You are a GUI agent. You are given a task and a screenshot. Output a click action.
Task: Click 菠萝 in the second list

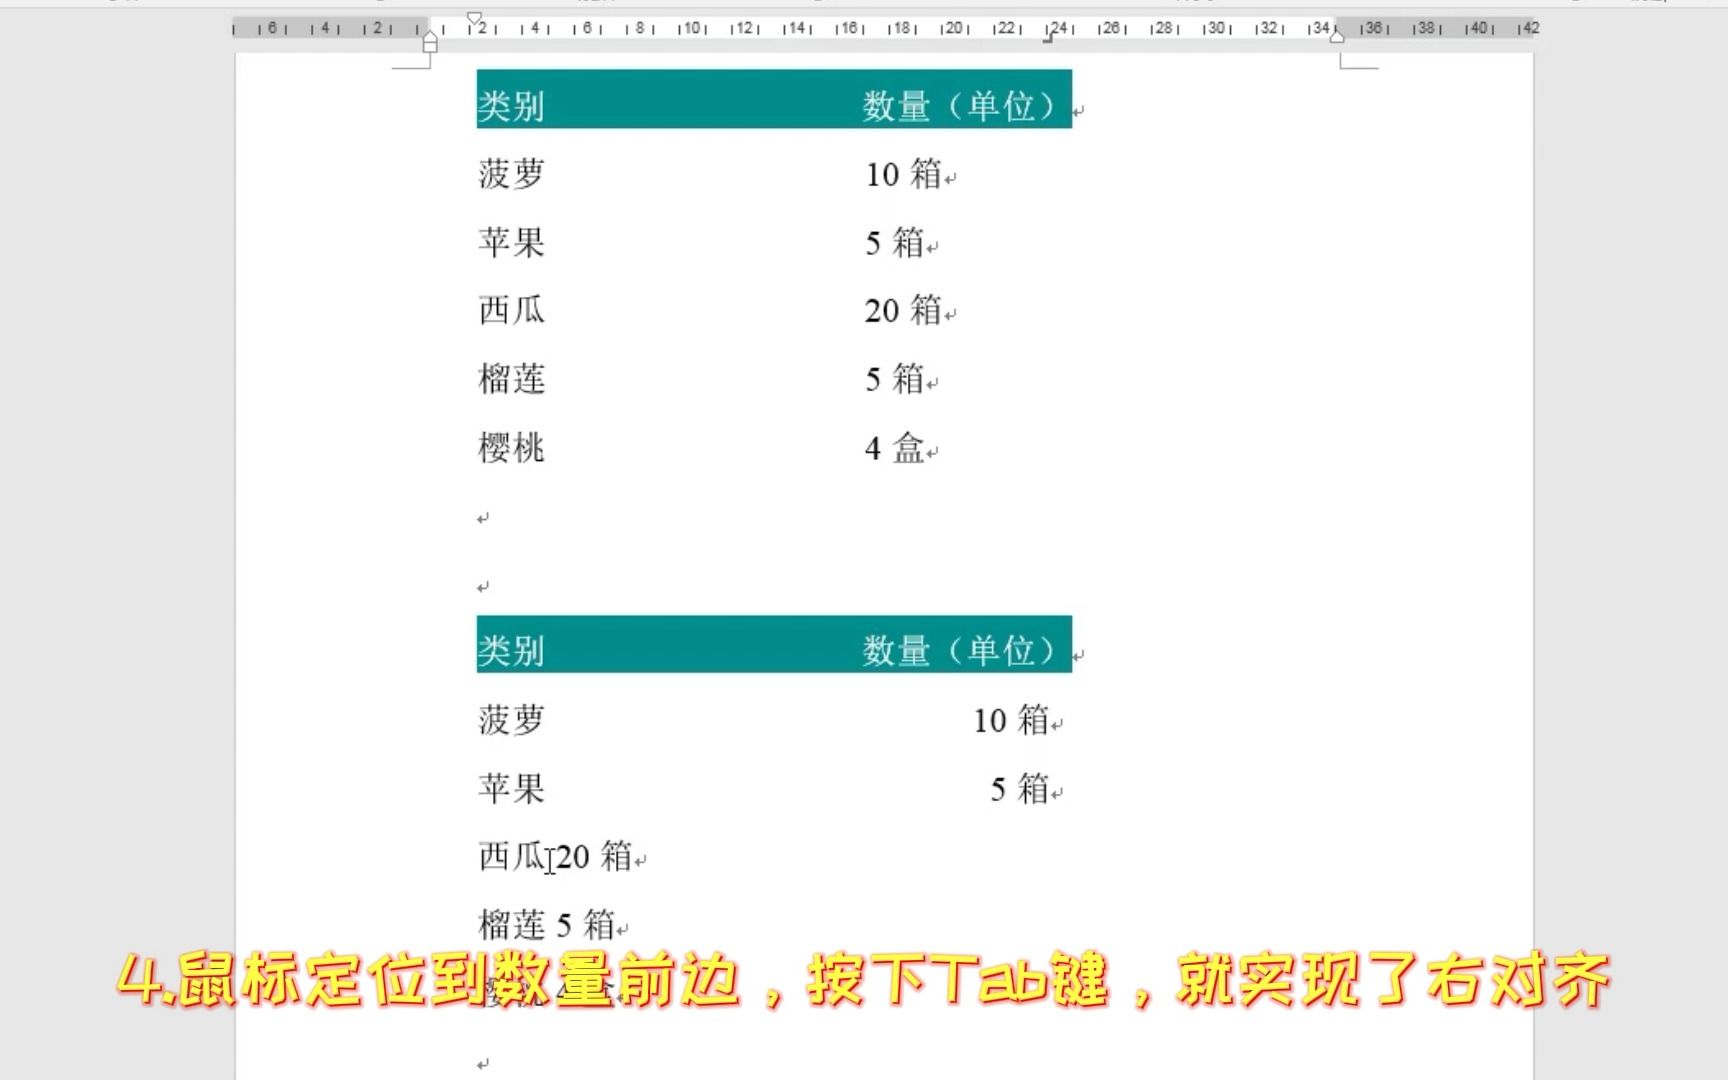pyautogui.click(x=511, y=720)
